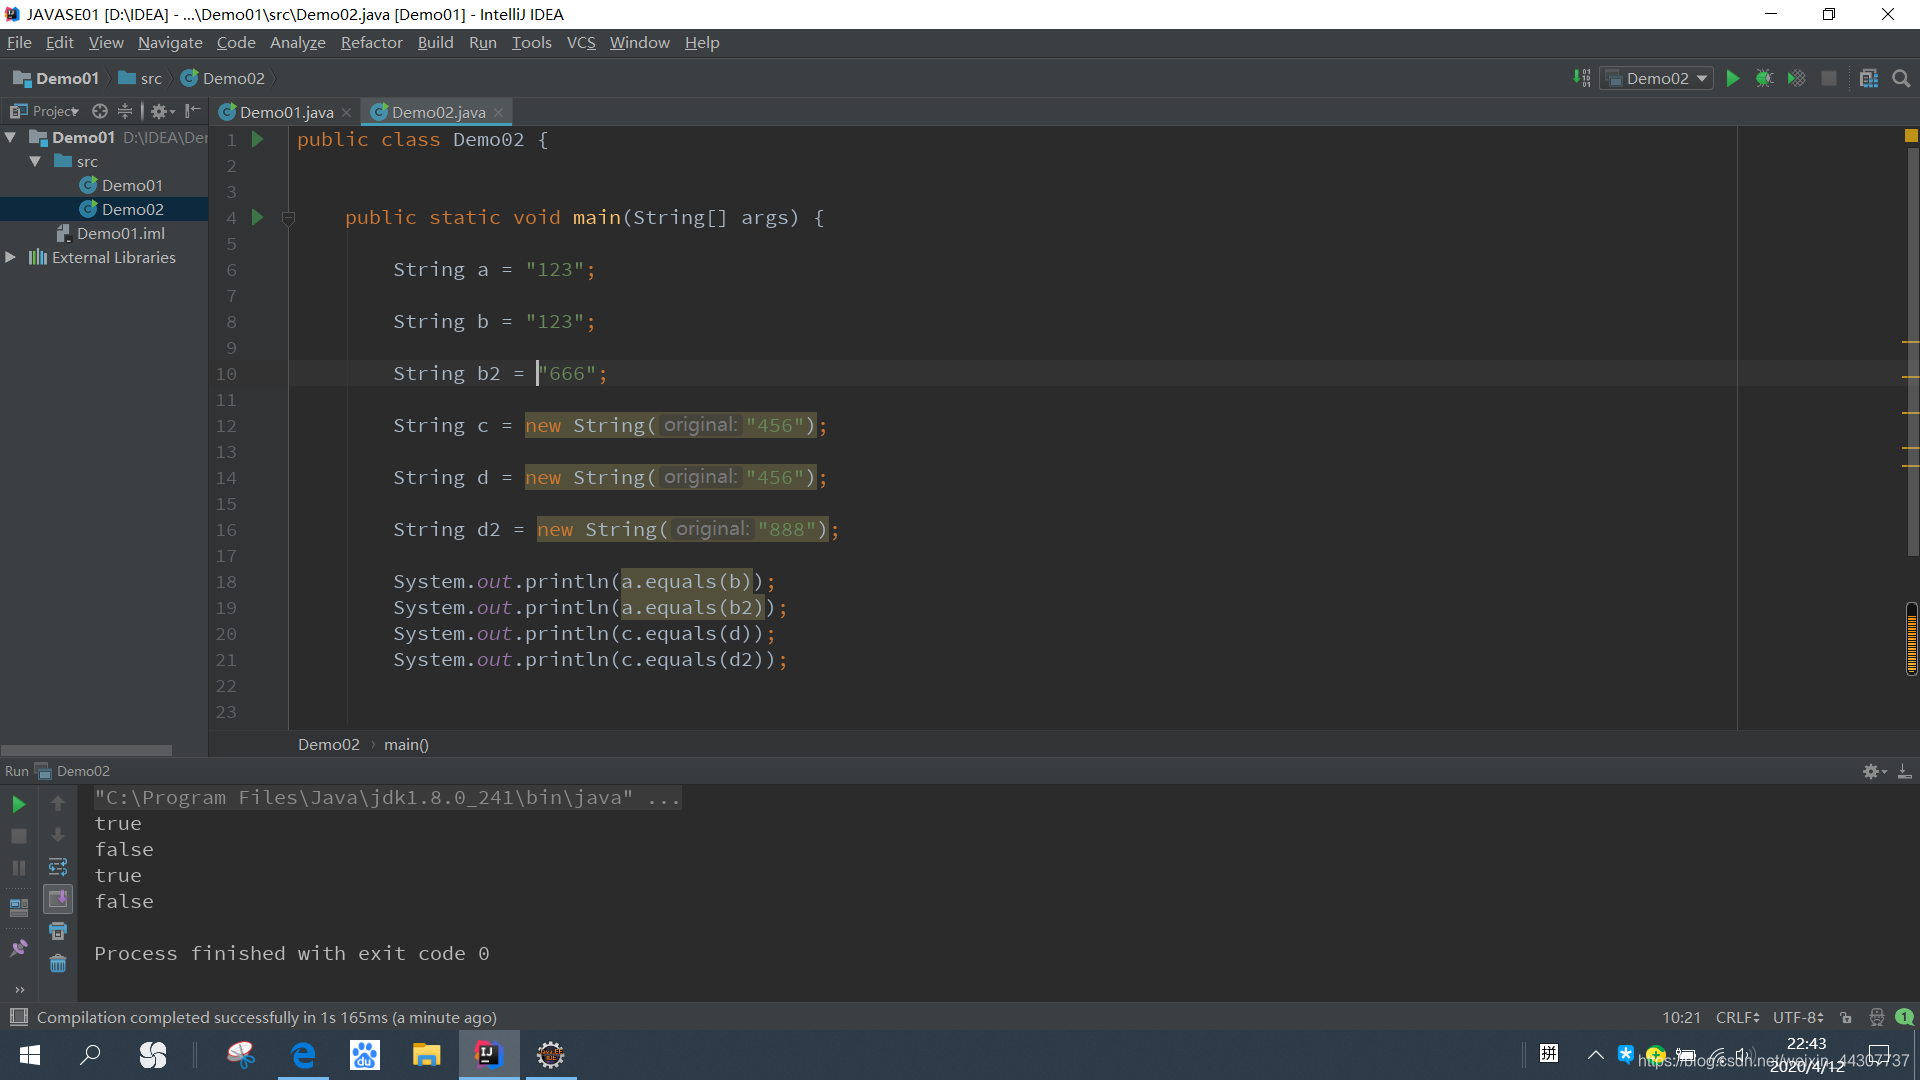
Task: Click the editor vertical scrollbar thumb
Action: [1912, 350]
